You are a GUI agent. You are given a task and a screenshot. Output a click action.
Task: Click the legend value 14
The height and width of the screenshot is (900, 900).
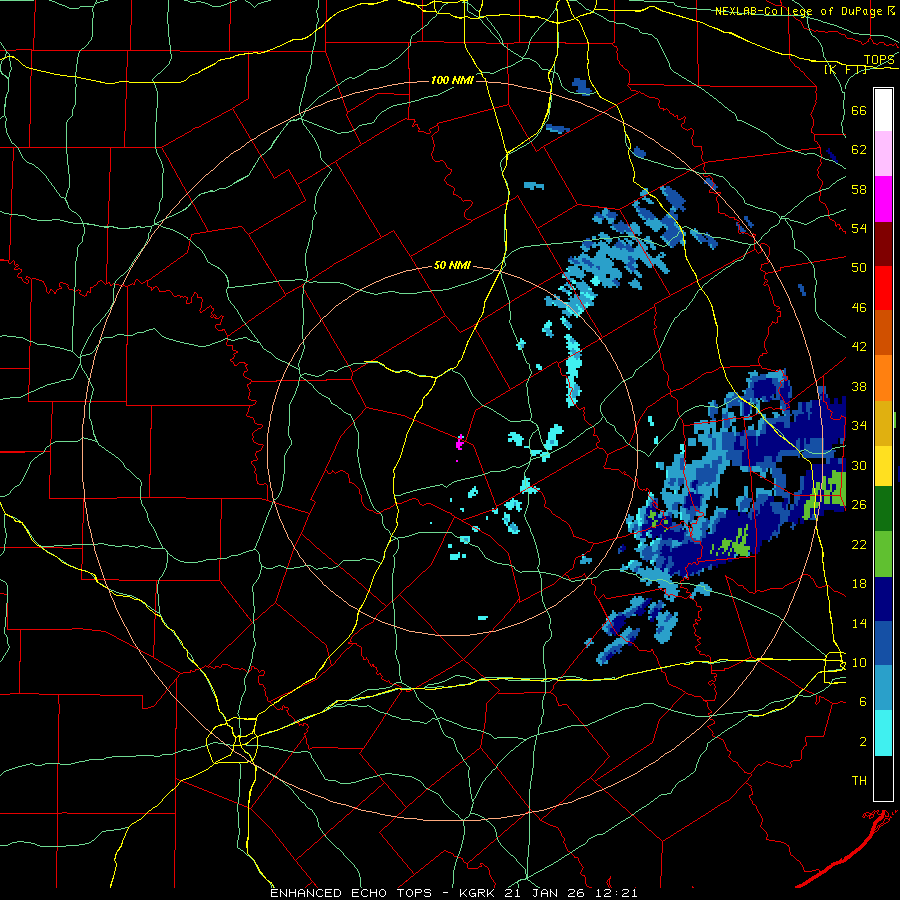pos(859,623)
